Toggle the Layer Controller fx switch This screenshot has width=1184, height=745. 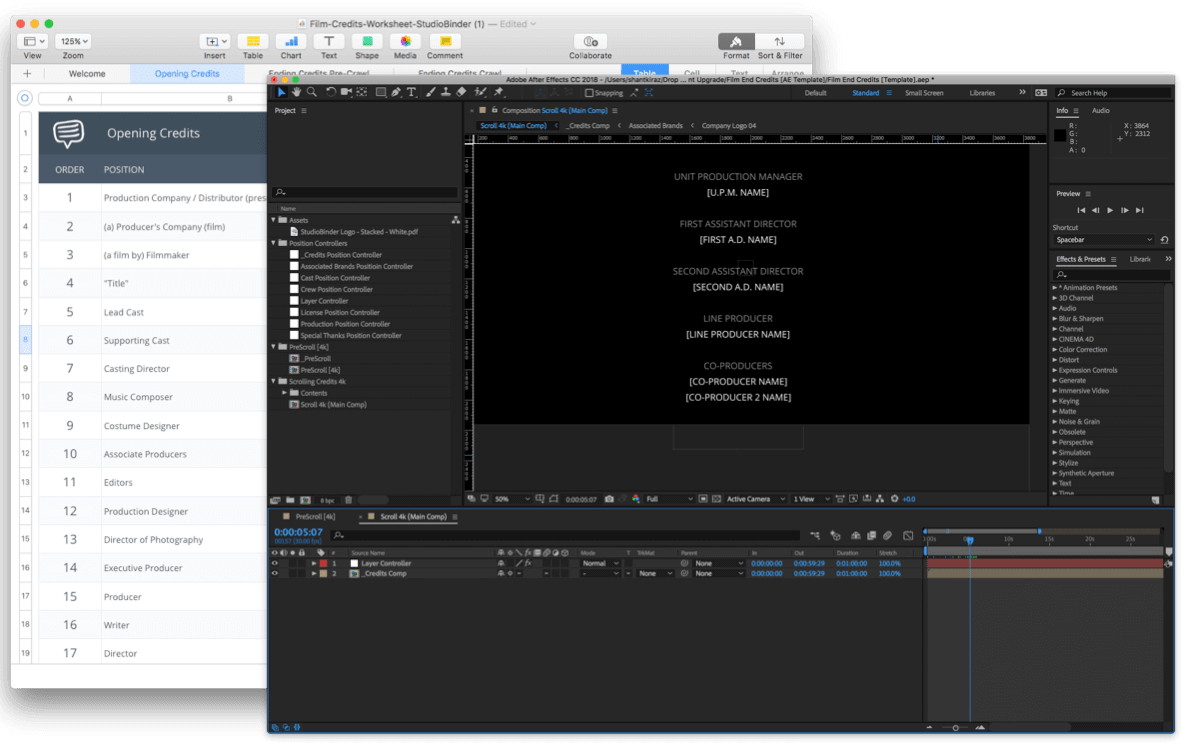(528, 563)
